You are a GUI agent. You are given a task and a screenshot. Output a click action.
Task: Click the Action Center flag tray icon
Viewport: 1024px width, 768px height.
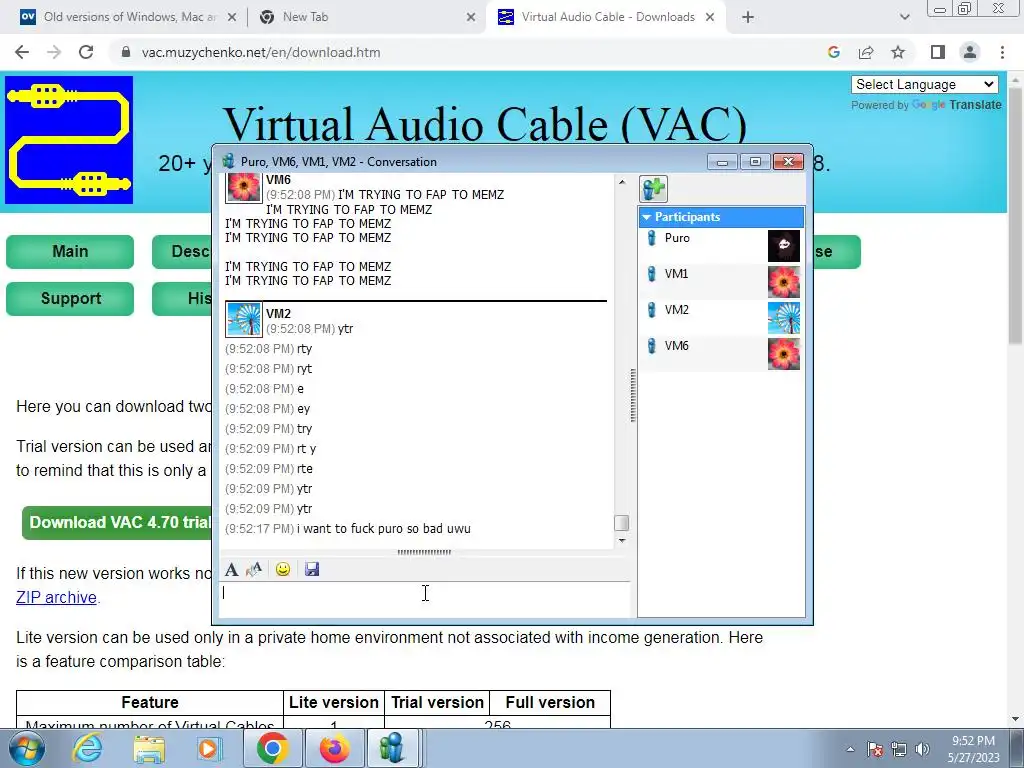pos(875,749)
